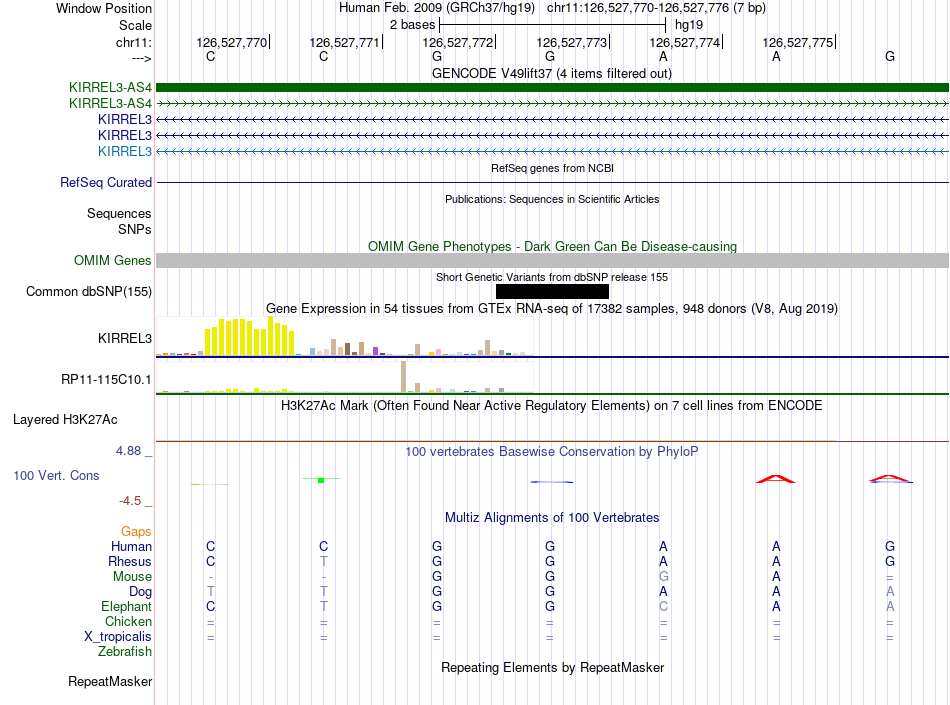
Task: Click the Human Feb. 2009 (GRCh37/hg19) header
Action: tap(437, 8)
